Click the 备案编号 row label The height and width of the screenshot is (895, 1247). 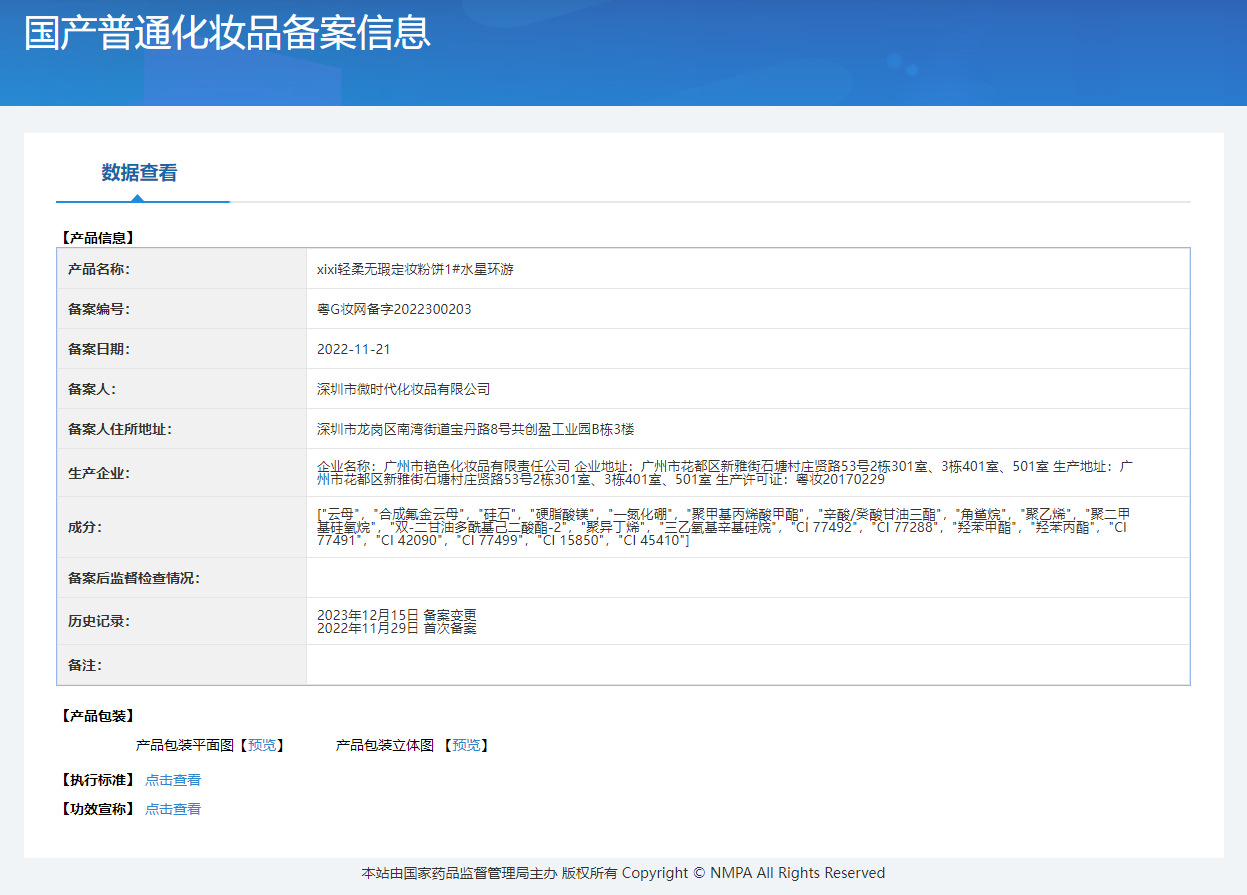coord(99,309)
